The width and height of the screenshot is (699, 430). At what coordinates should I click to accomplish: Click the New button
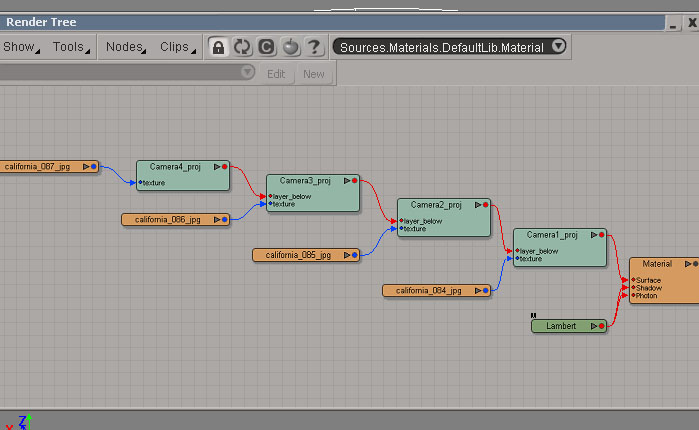click(x=314, y=74)
